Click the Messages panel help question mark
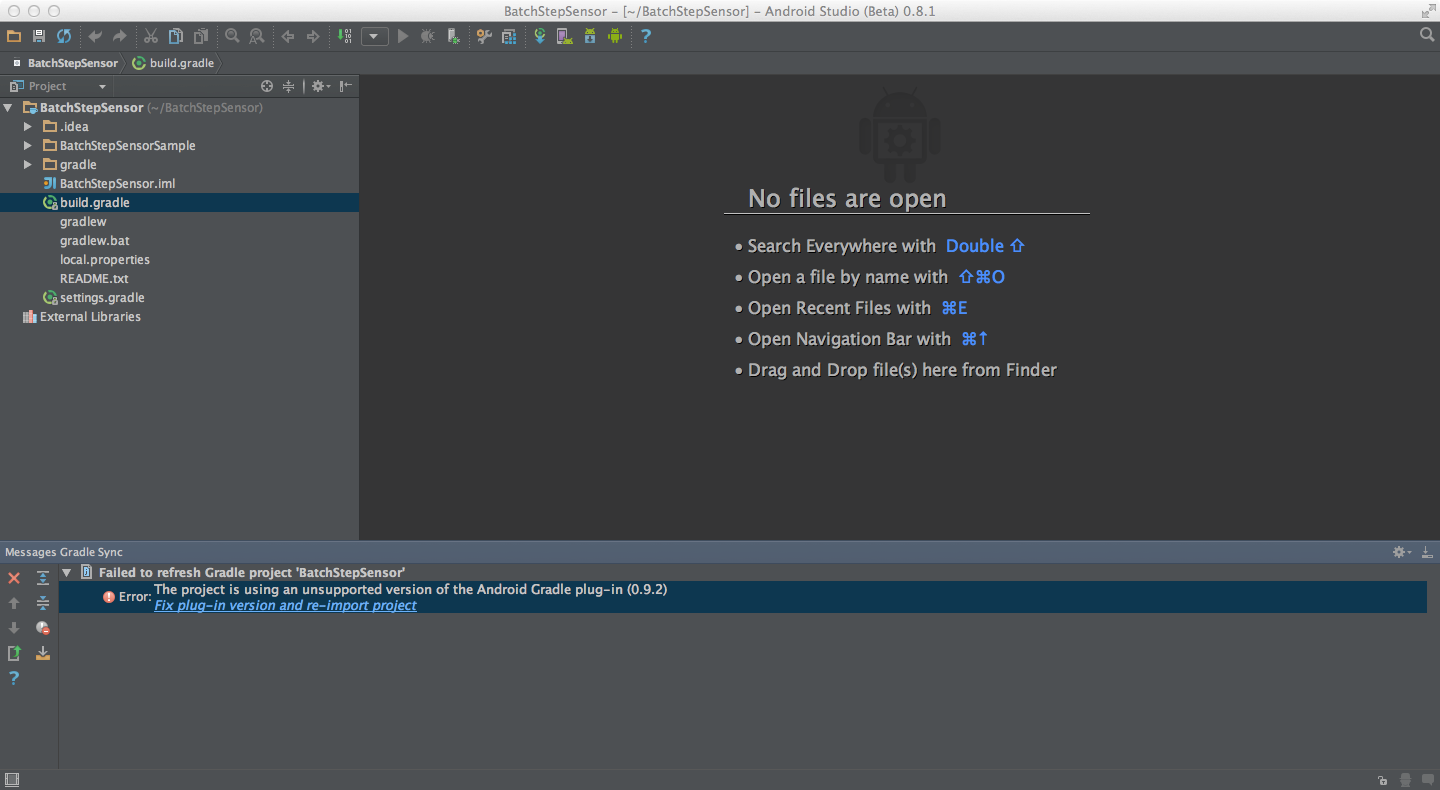 point(14,678)
